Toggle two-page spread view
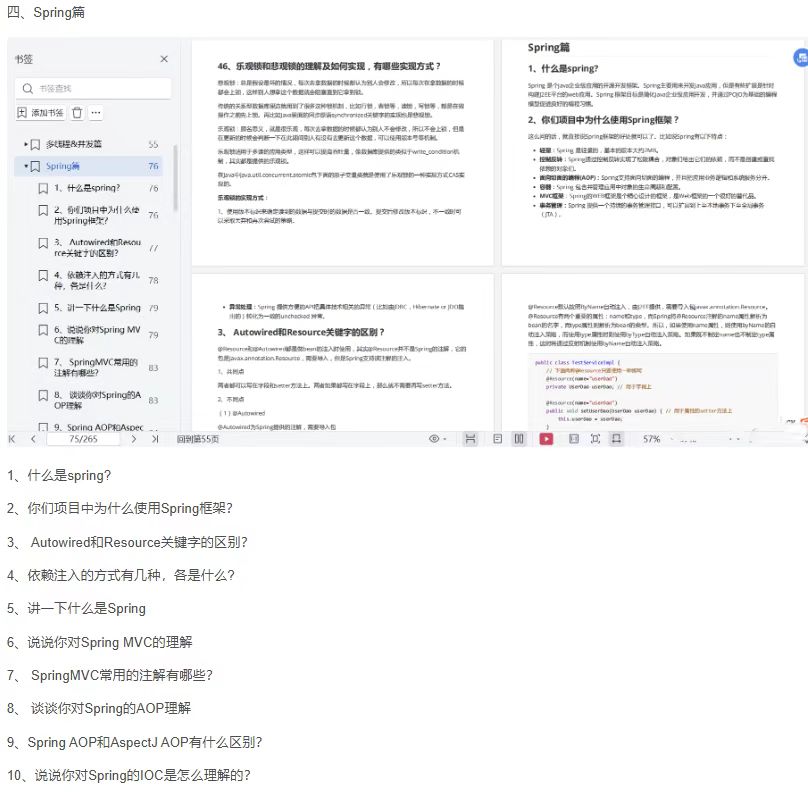 (517, 437)
